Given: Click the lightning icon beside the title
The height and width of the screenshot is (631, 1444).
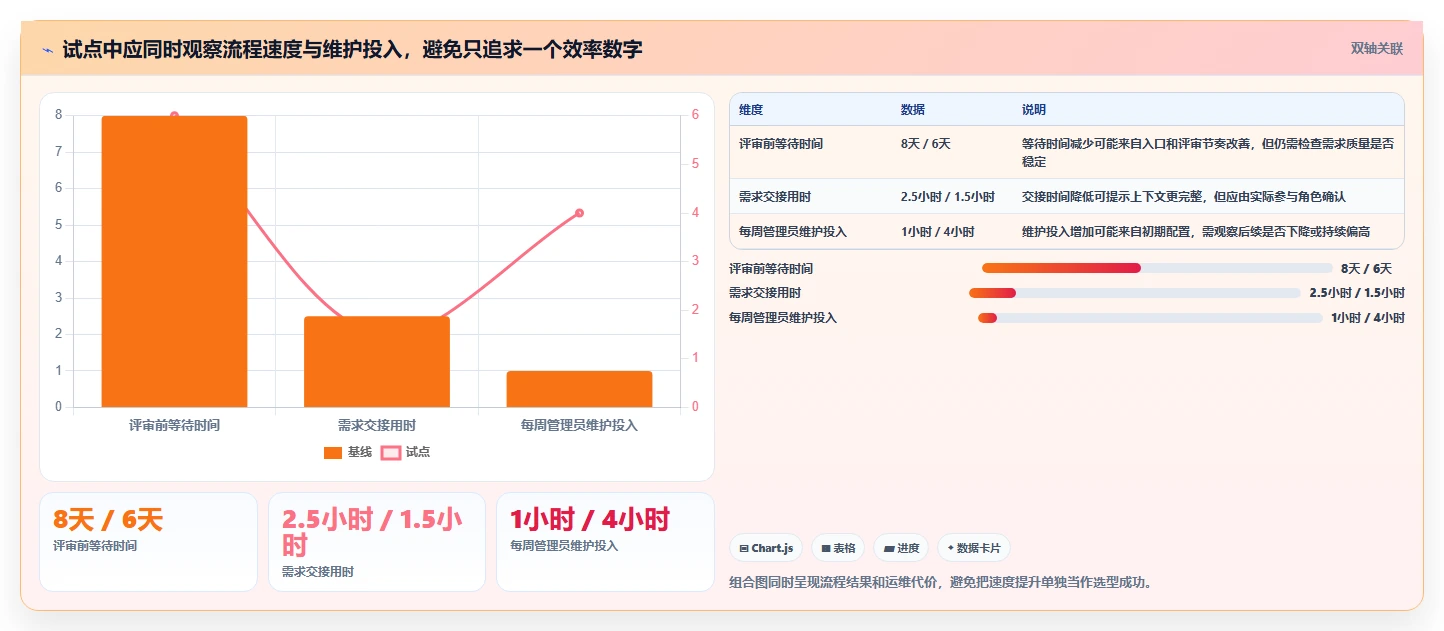Looking at the screenshot, I should 48,49.
